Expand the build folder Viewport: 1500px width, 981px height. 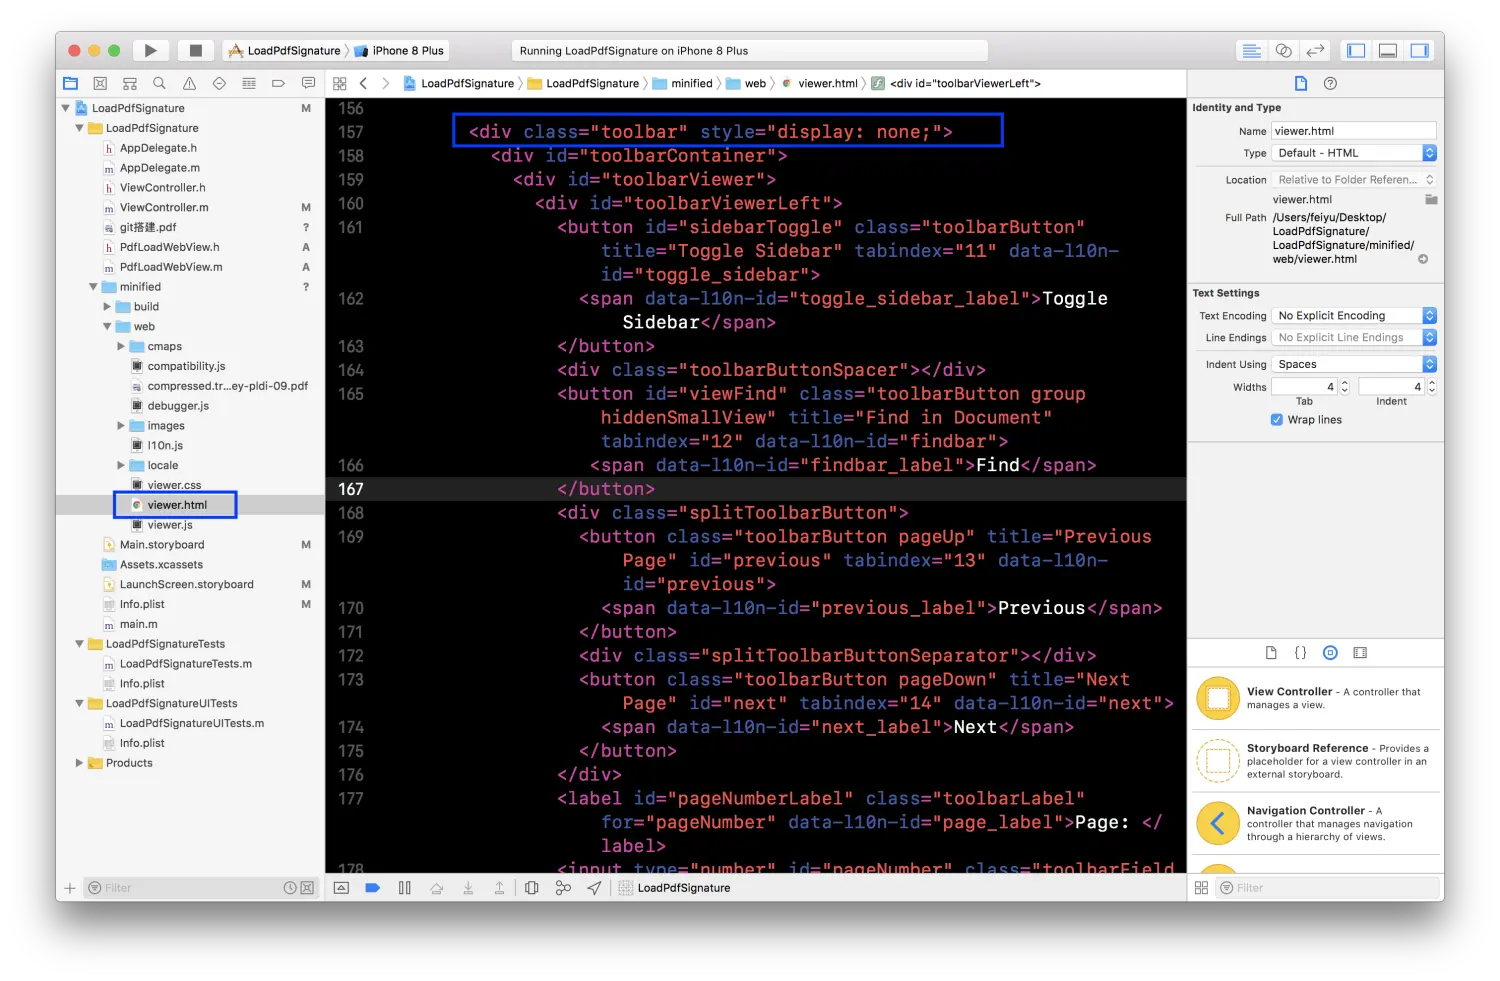(x=107, y=307)
